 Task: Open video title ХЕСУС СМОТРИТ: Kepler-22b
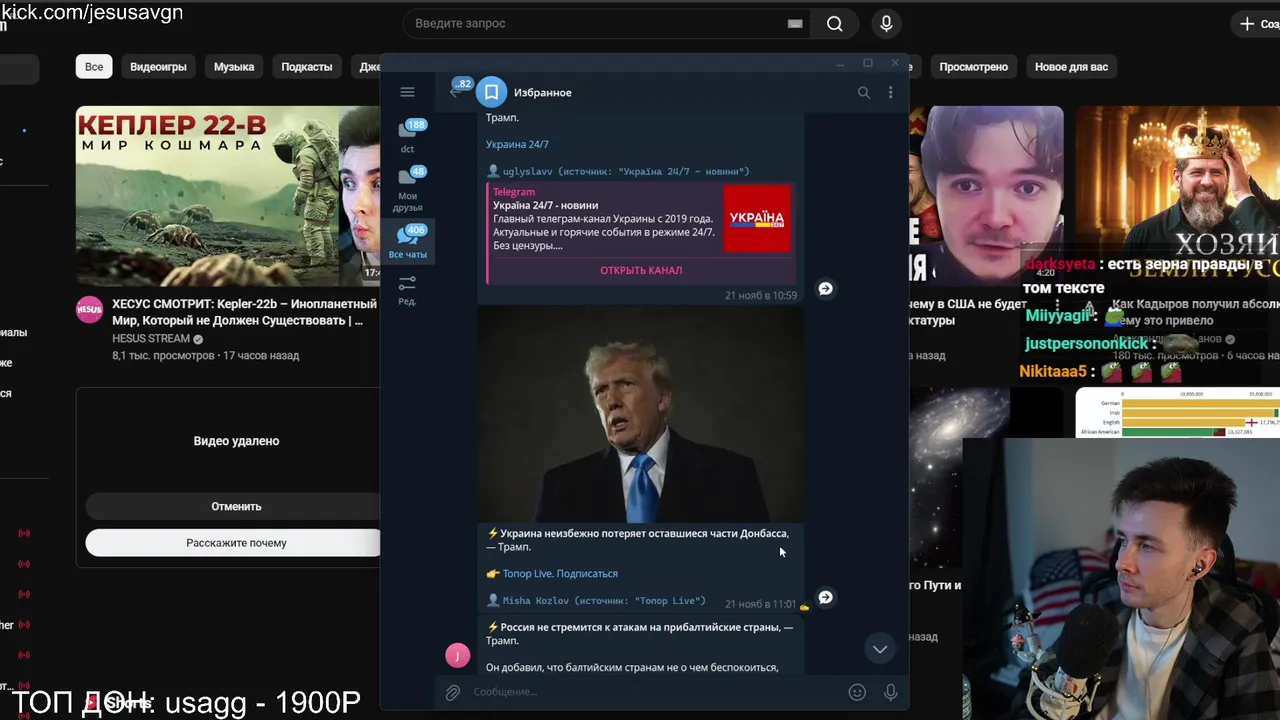pos(244,312)
